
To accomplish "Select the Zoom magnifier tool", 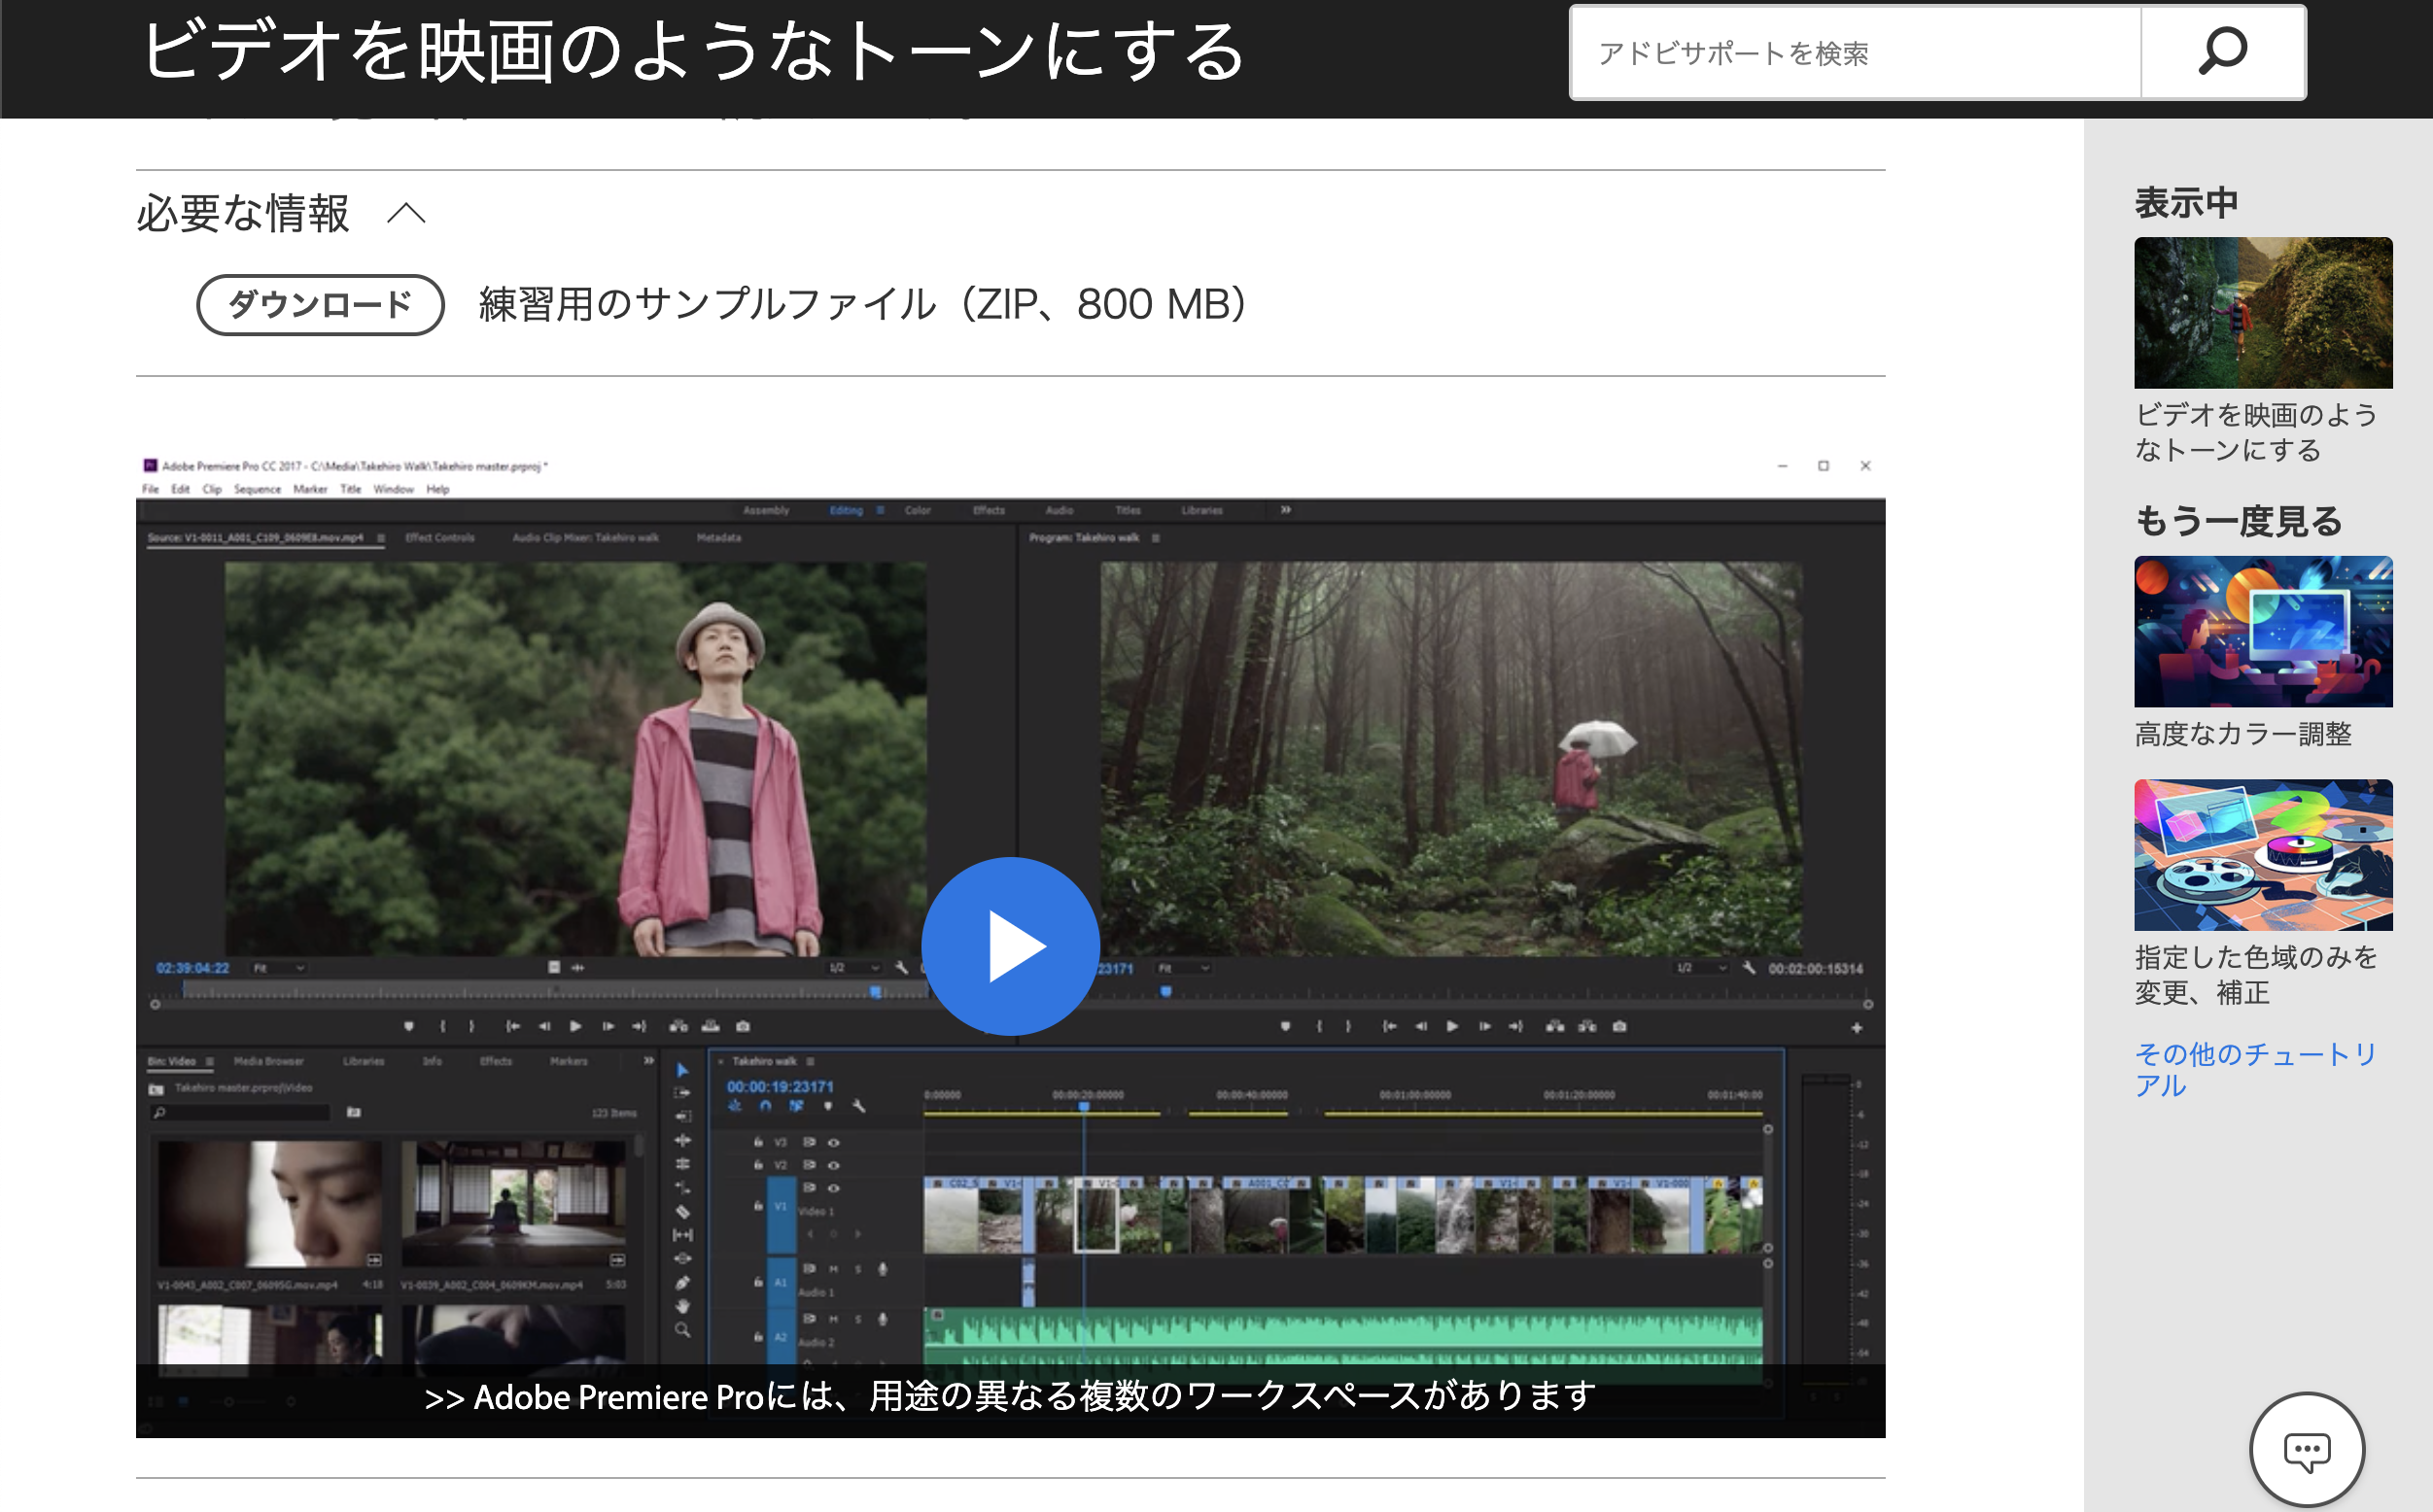I will click(682, 1330).
